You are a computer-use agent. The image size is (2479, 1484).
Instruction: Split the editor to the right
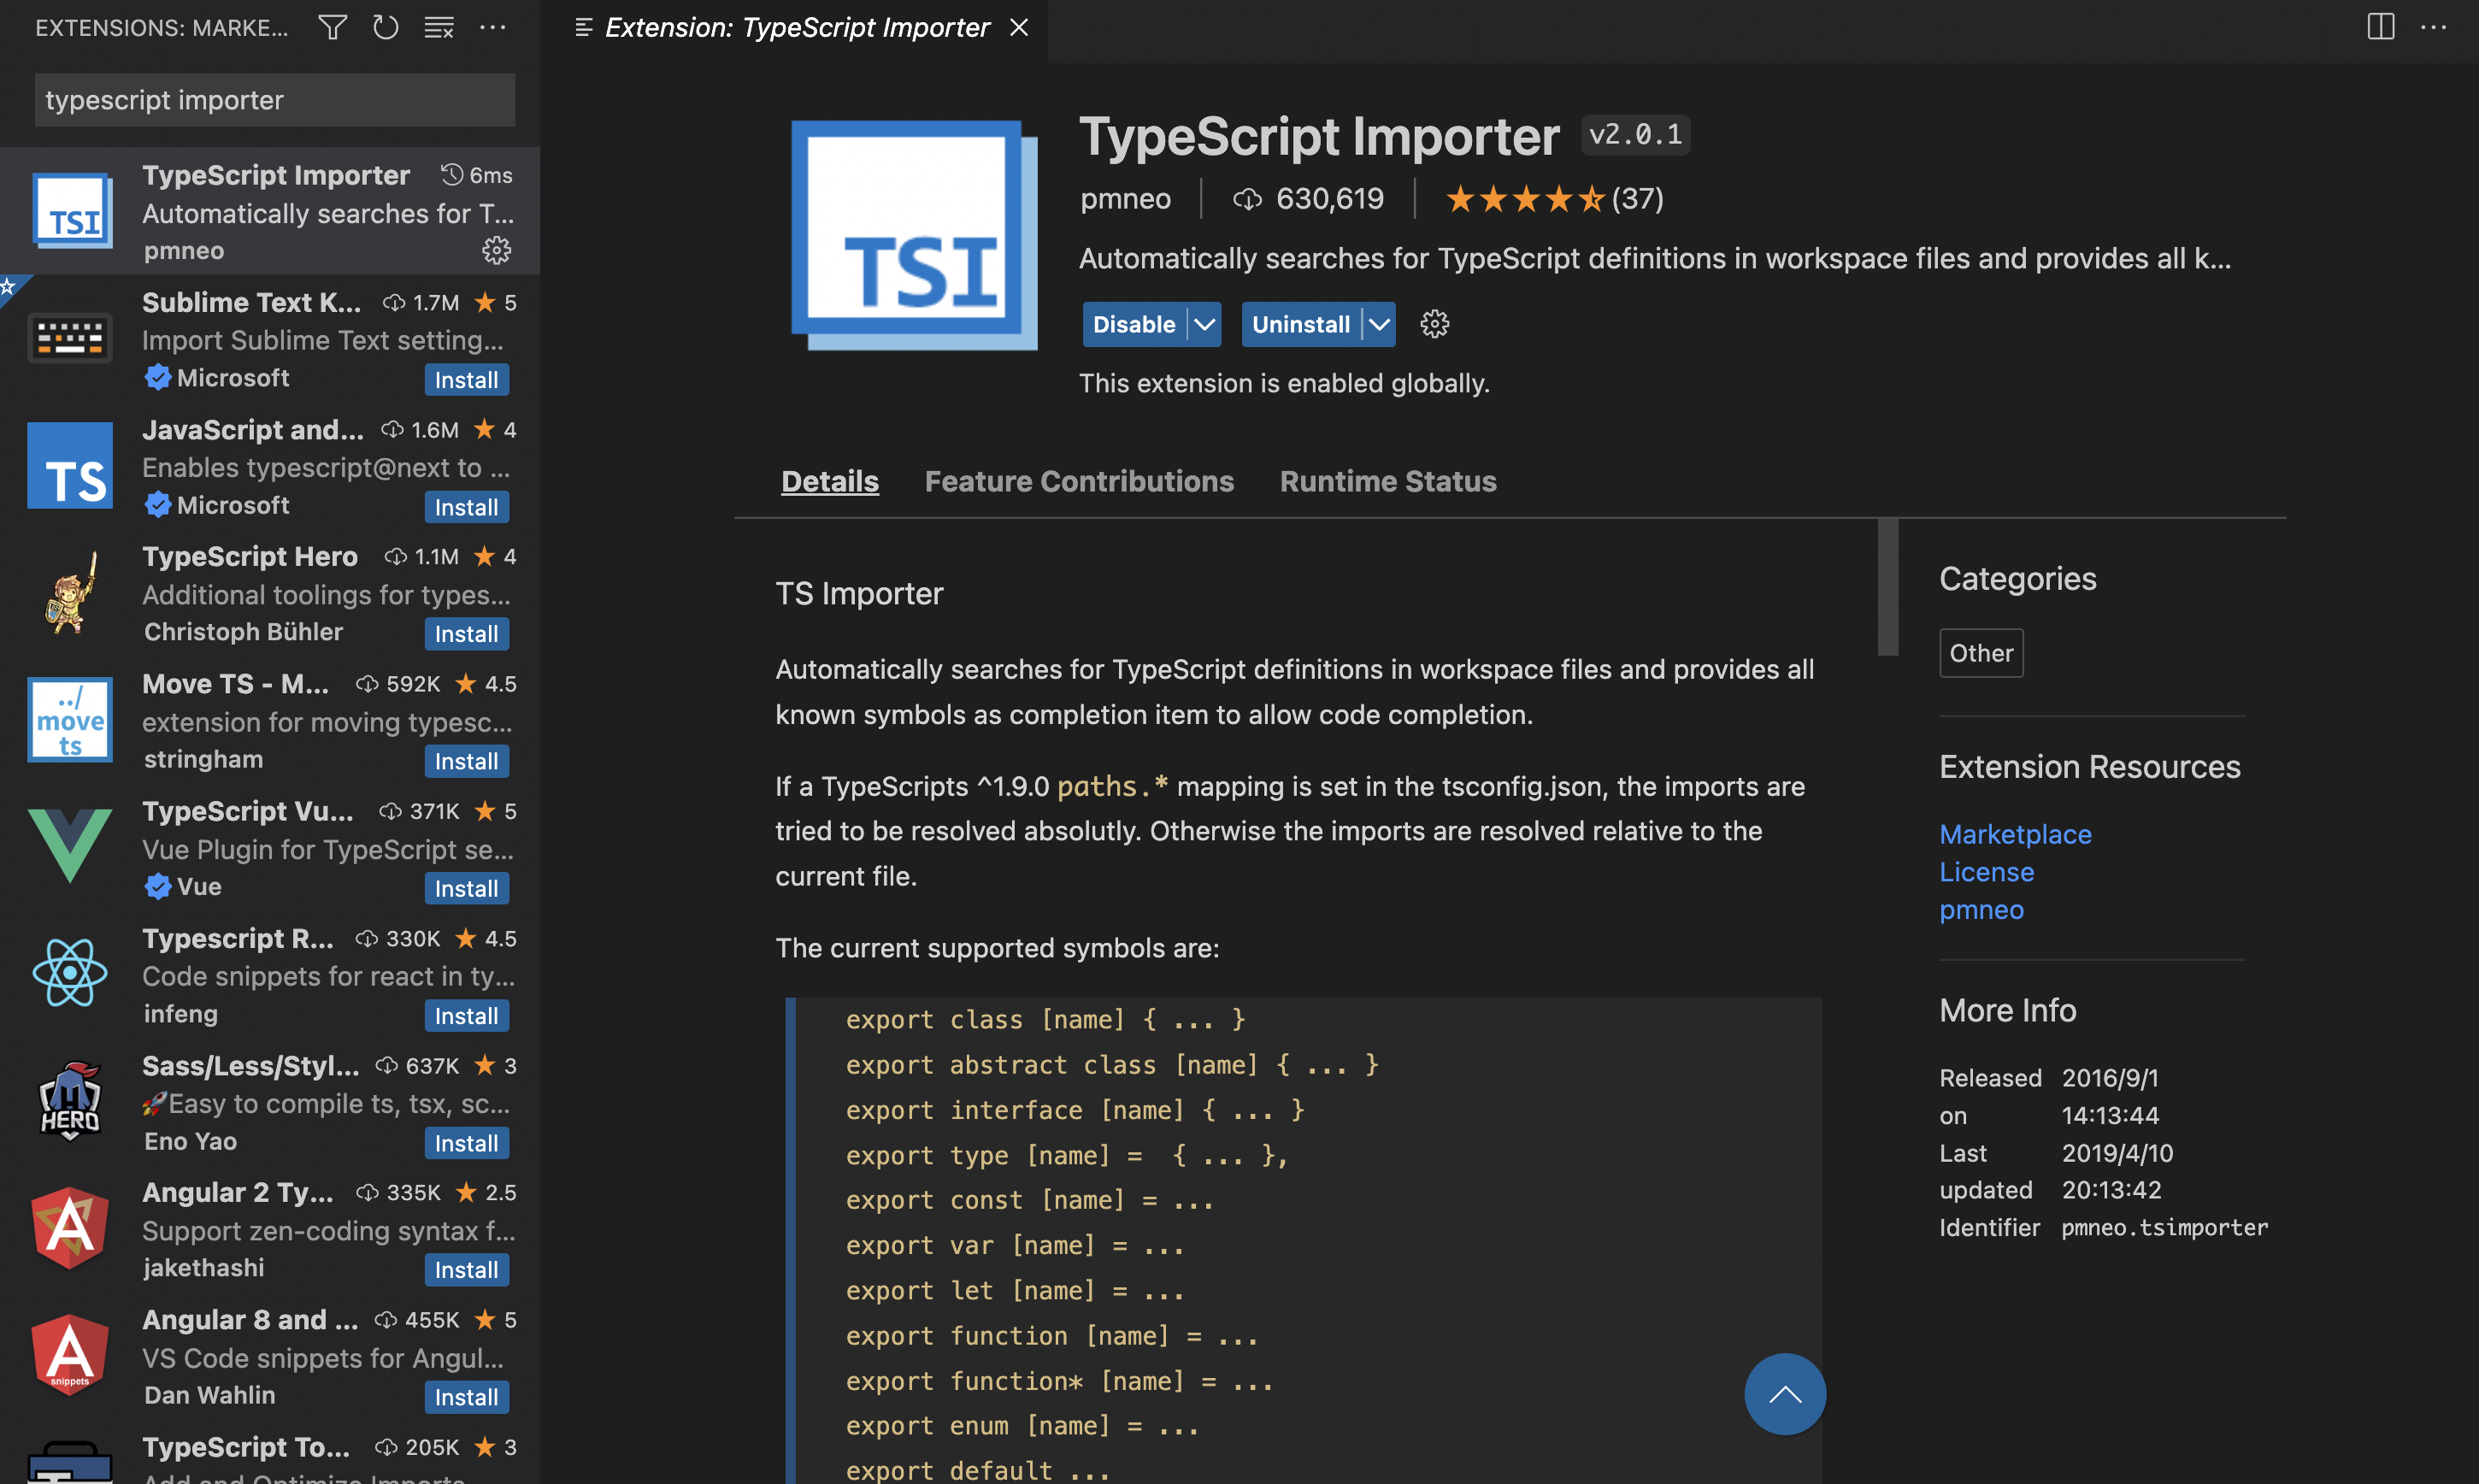pos(2380,27)
